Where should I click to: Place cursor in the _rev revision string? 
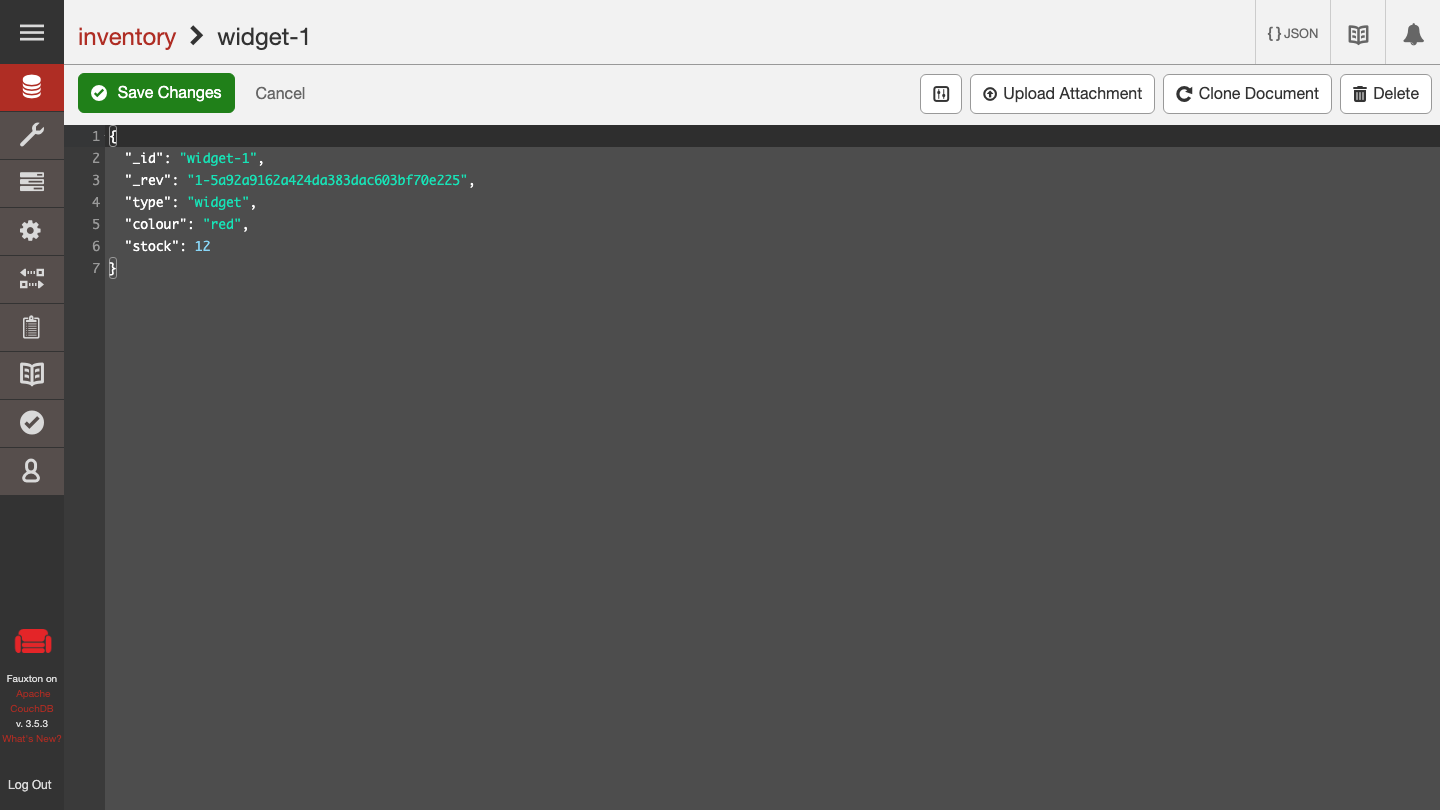tap(327, 180)
